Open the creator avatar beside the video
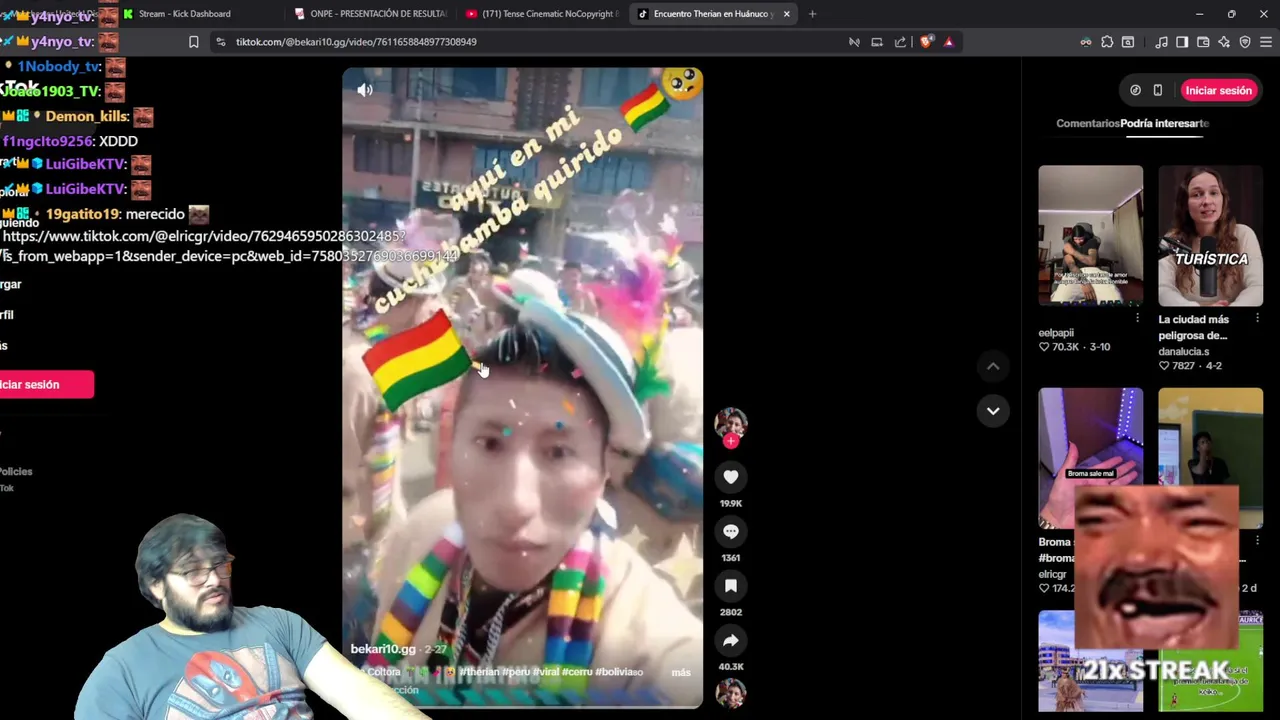 (x=731, y=423)
